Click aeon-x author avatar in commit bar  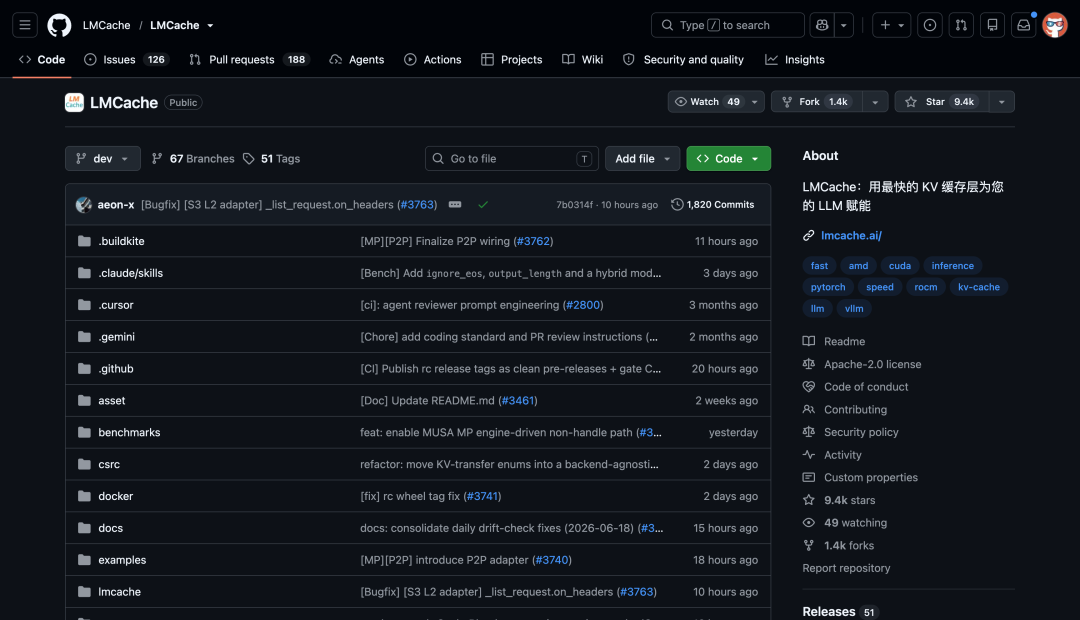click(84, 205)
